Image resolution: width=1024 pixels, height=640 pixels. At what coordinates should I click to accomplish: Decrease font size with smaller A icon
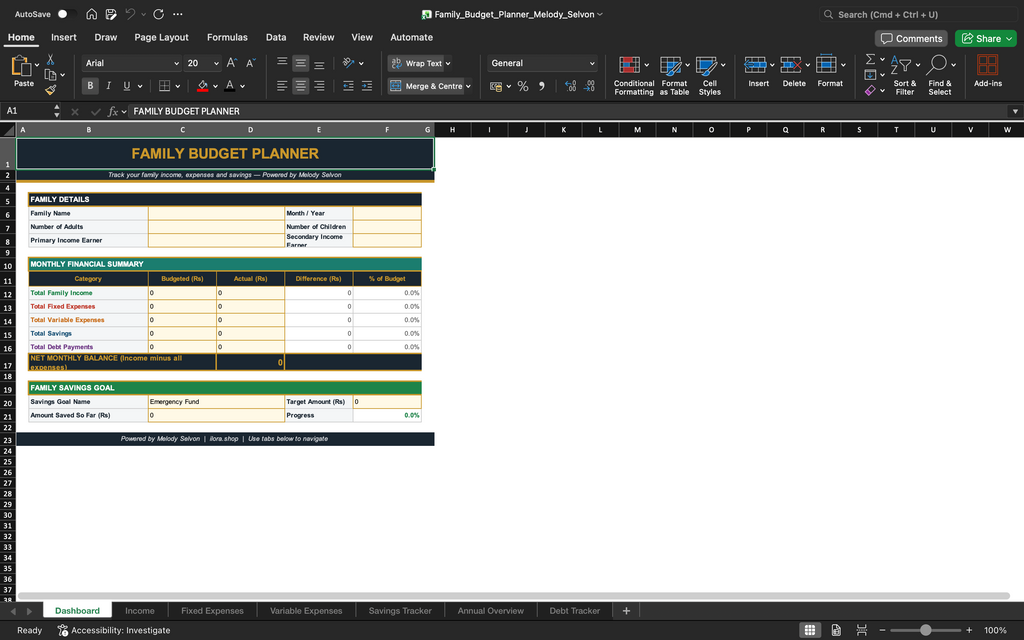251,63
